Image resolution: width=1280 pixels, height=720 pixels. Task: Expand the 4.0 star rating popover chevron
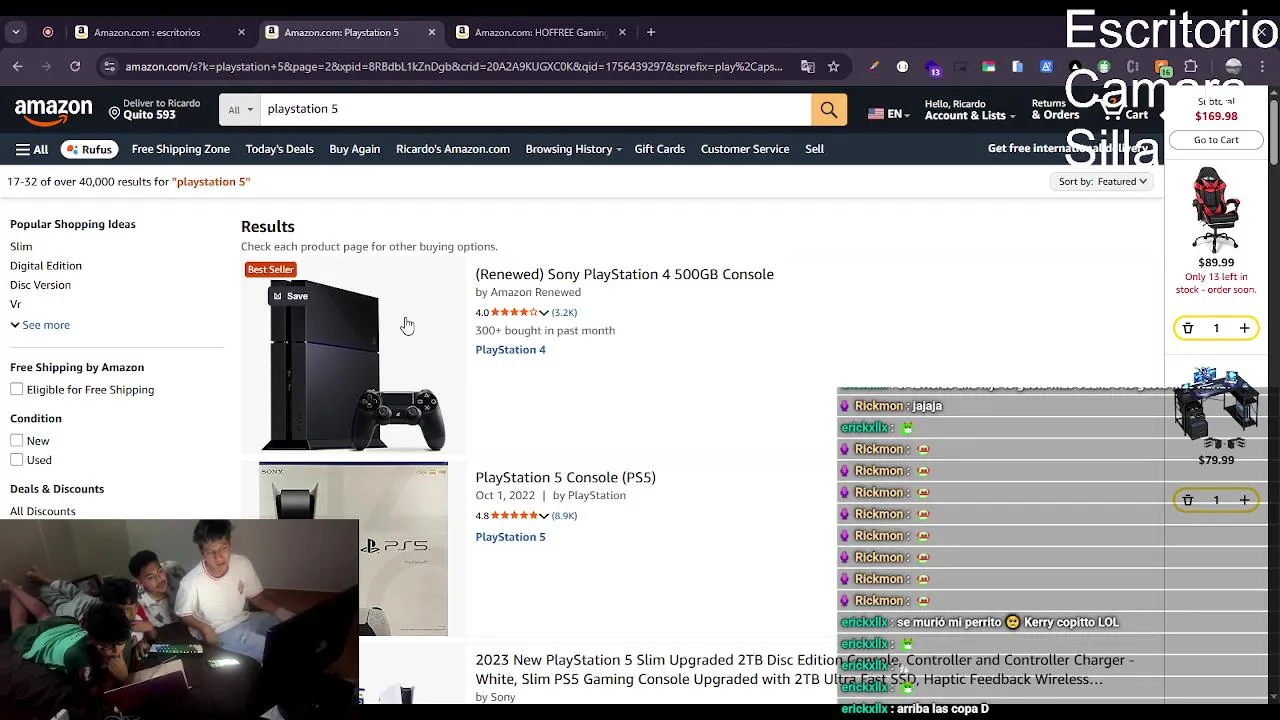[544, 312]
